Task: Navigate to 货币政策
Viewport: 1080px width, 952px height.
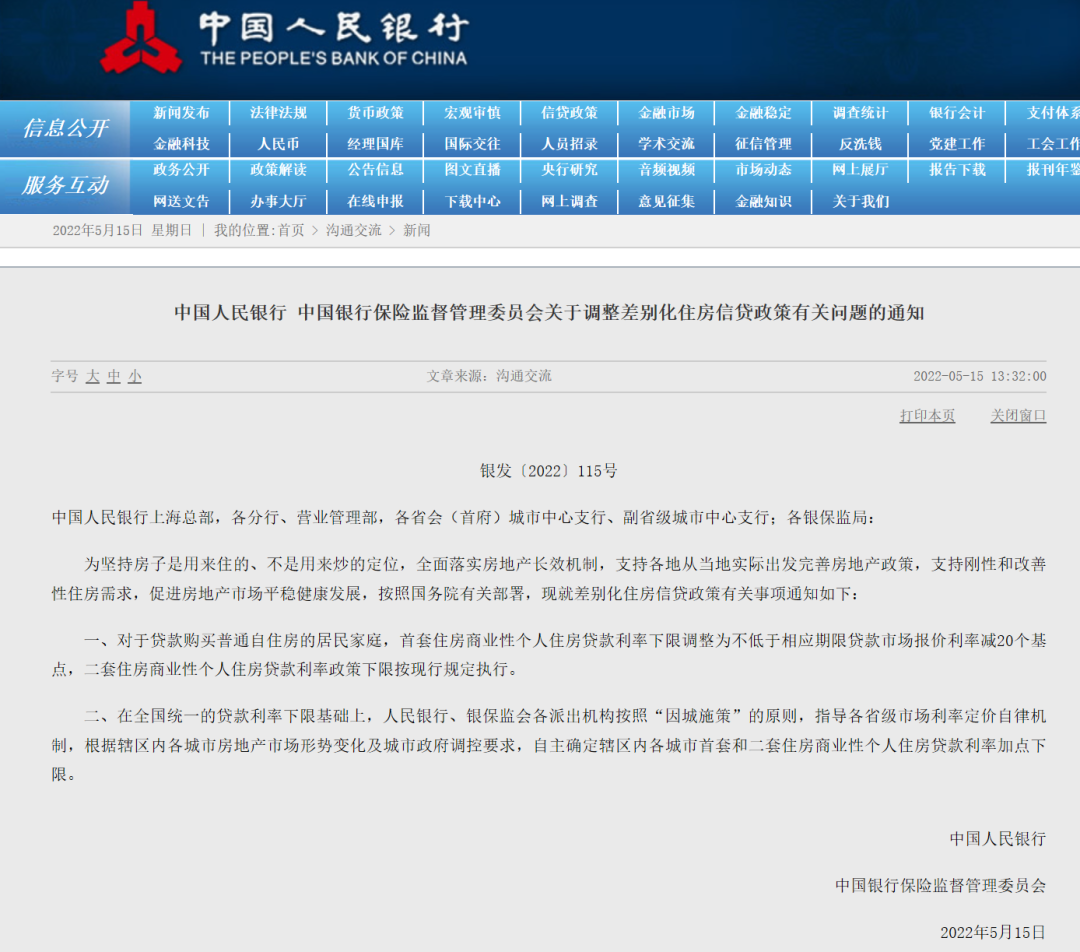Action: pos(376,113)
